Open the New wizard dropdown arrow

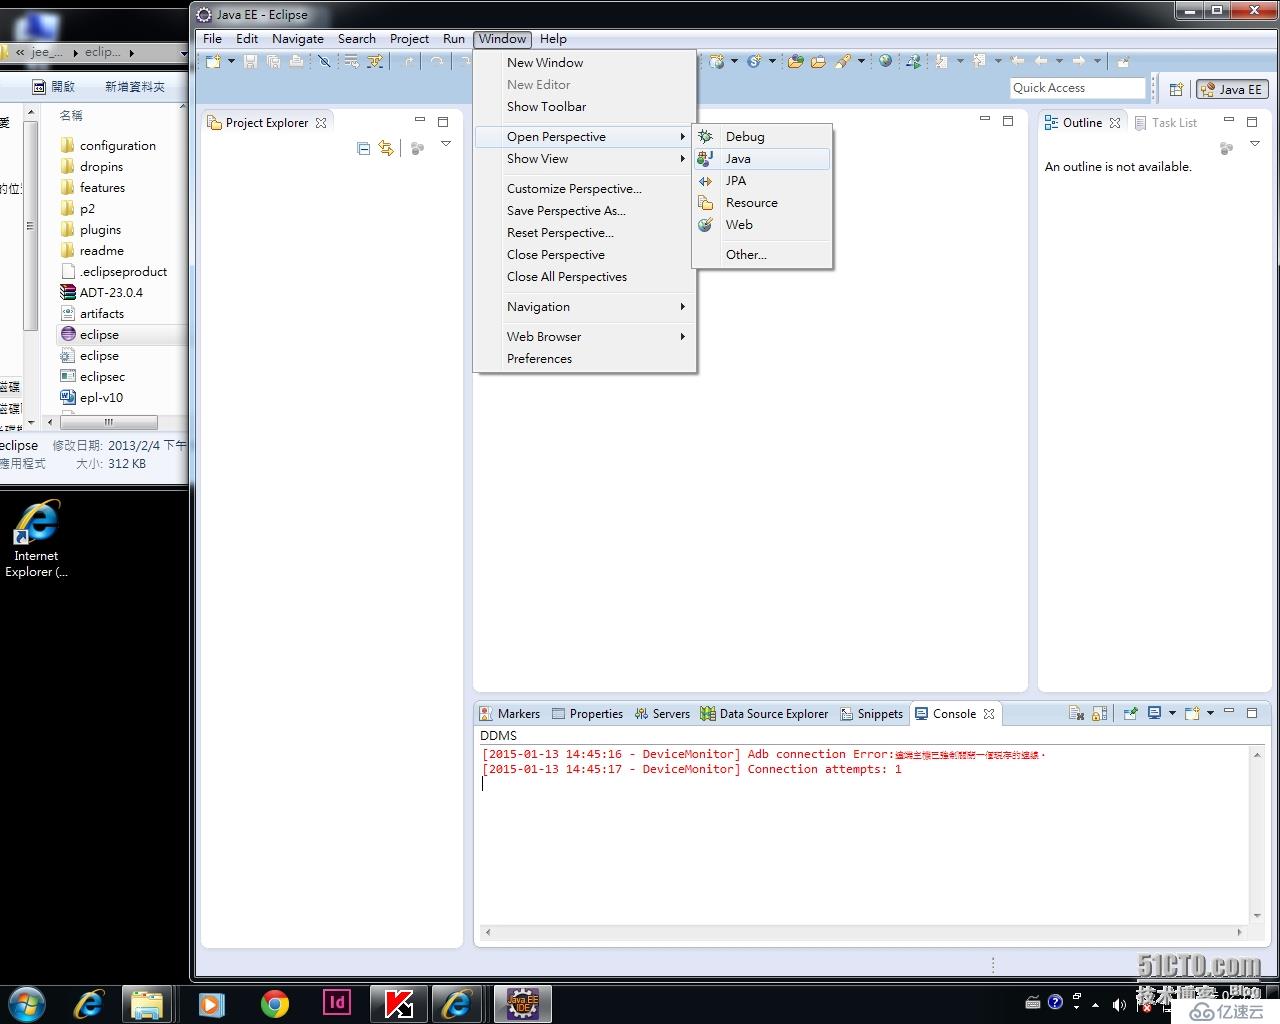pos(231,61)
